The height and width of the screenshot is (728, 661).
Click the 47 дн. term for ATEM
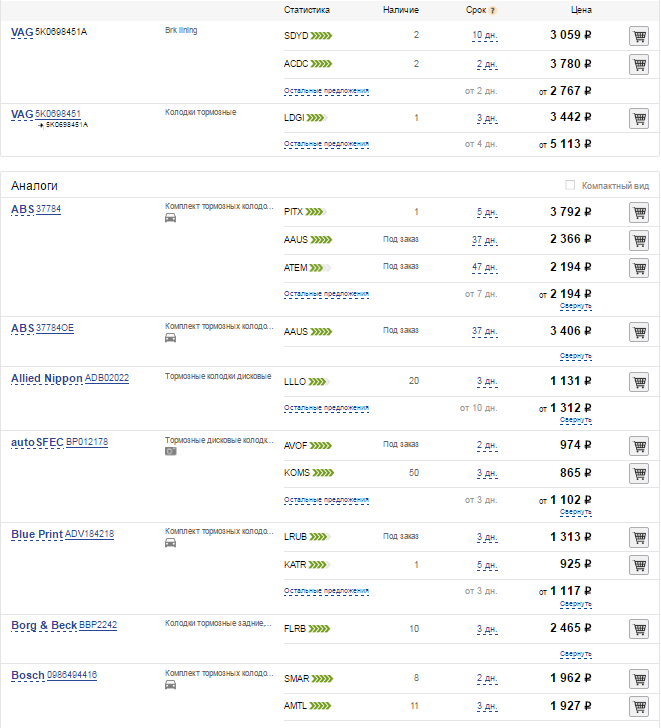[485, 267]
